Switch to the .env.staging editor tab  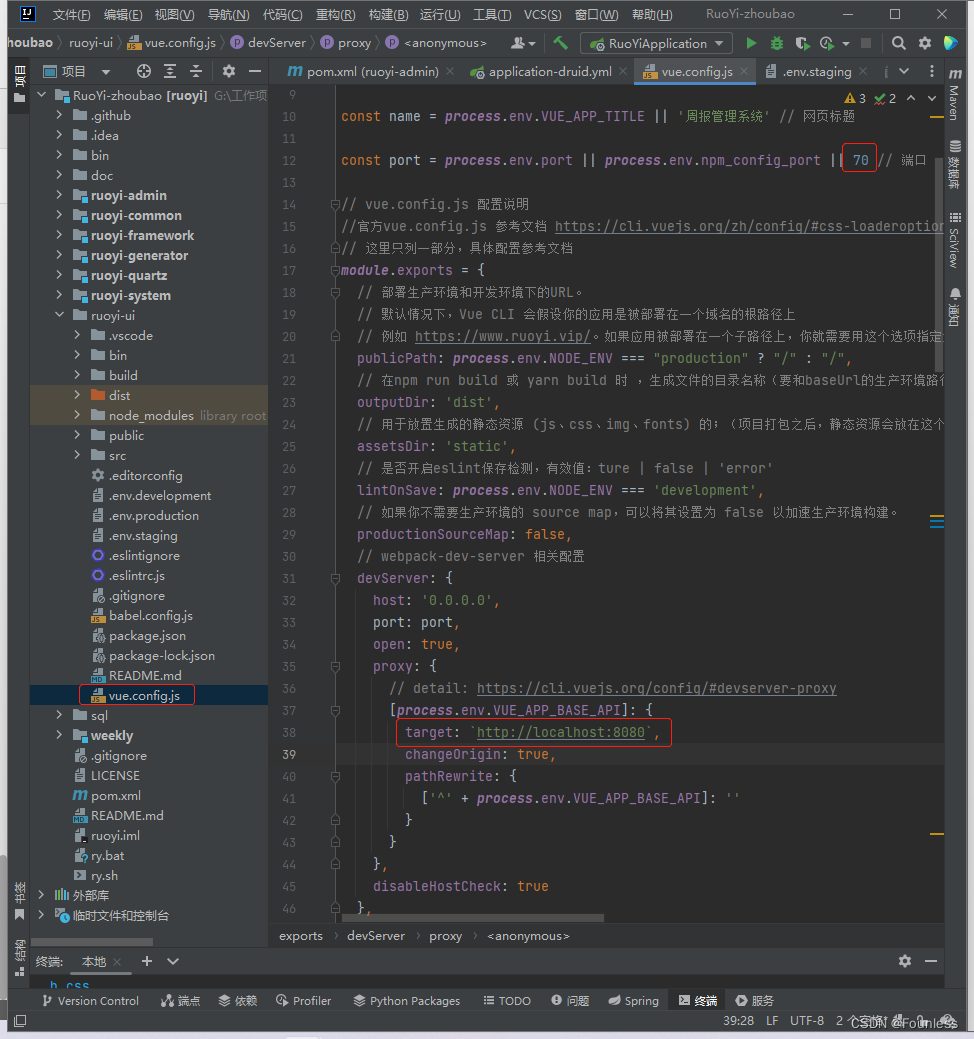tap(816, 72)
